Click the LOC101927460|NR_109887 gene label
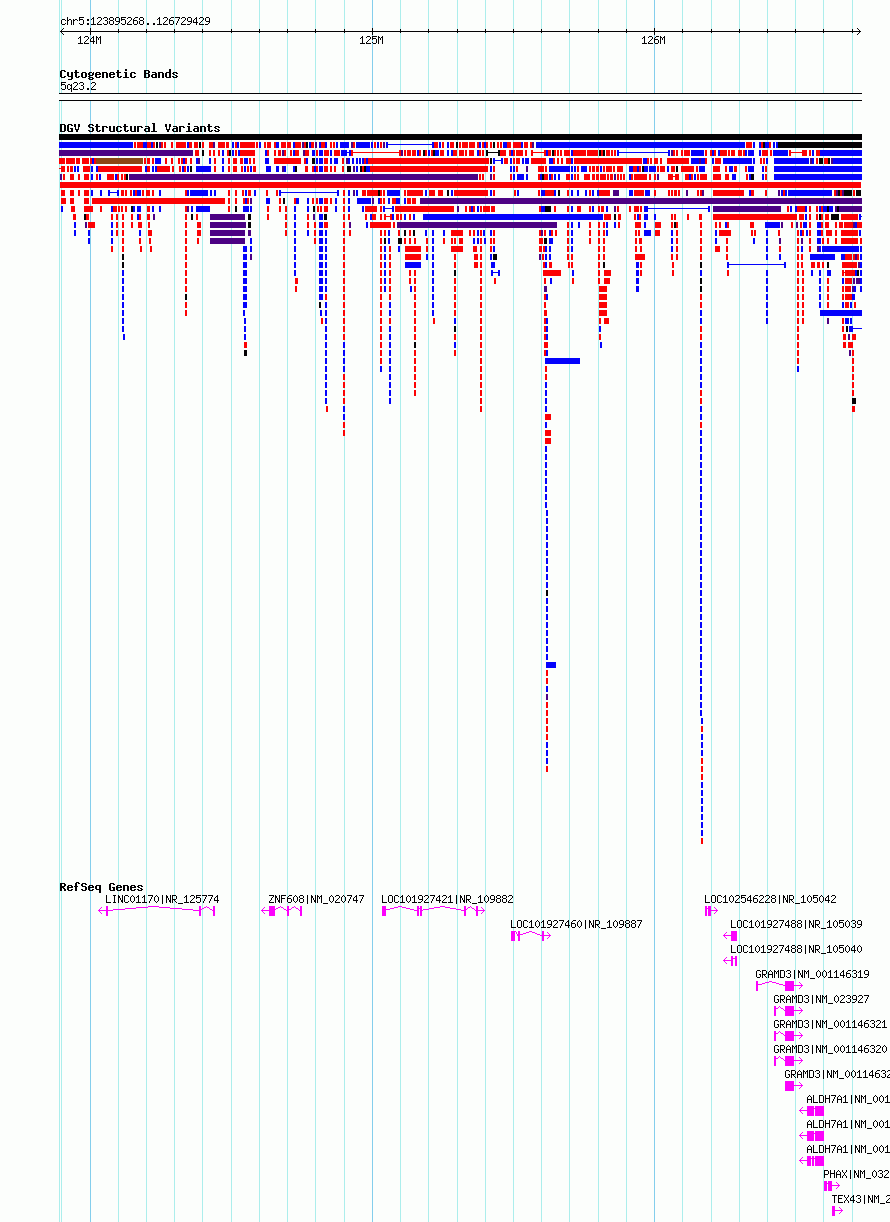890x1222 pixels. tap(576, 924)
